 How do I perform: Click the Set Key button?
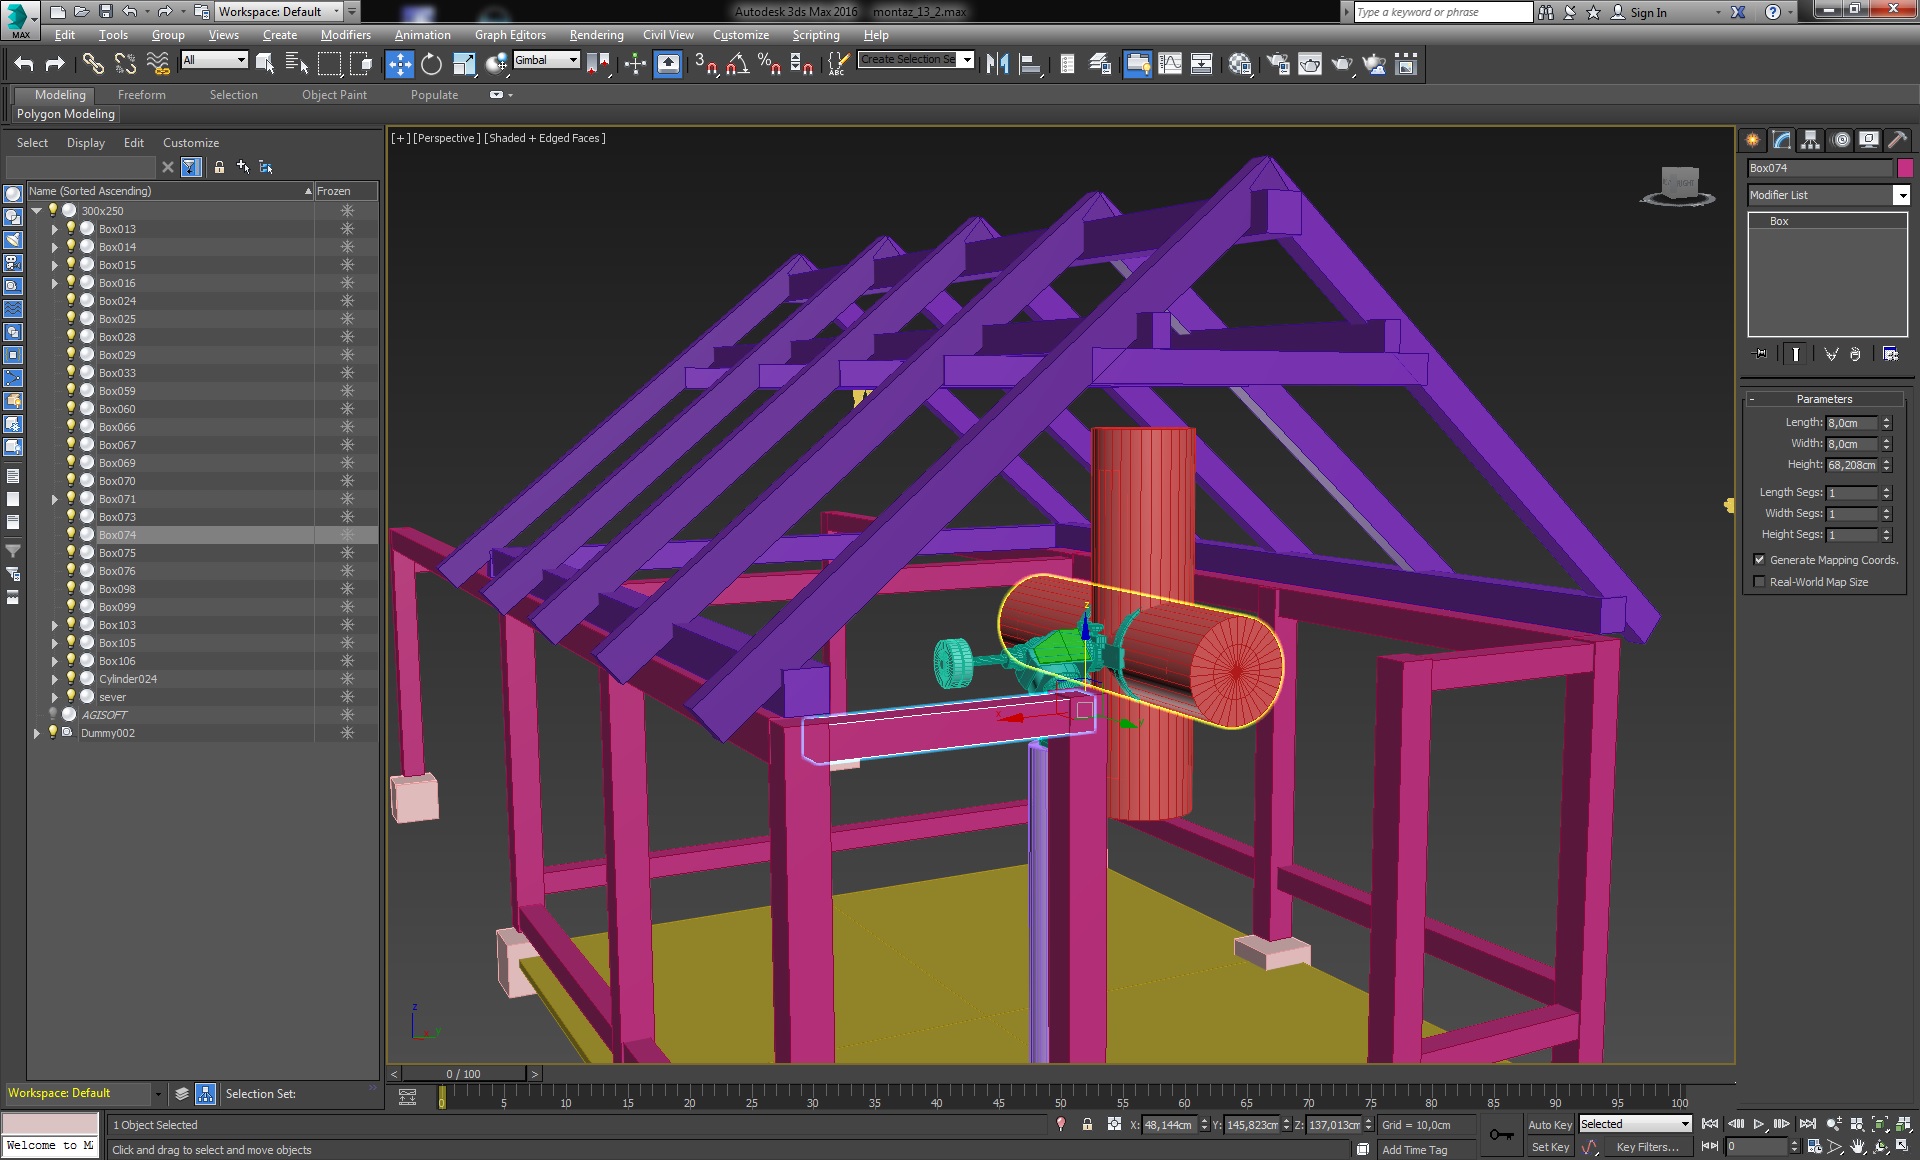click(x=1550, y=1147)
